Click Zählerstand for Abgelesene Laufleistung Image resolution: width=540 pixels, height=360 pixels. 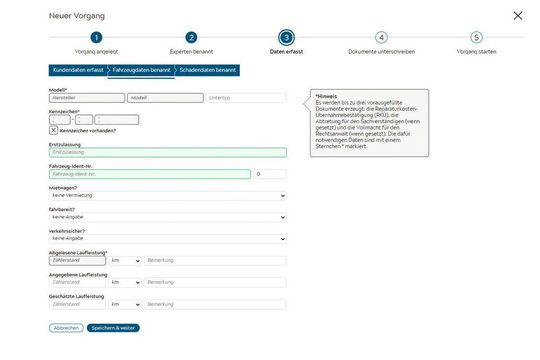tap(77, 260)
